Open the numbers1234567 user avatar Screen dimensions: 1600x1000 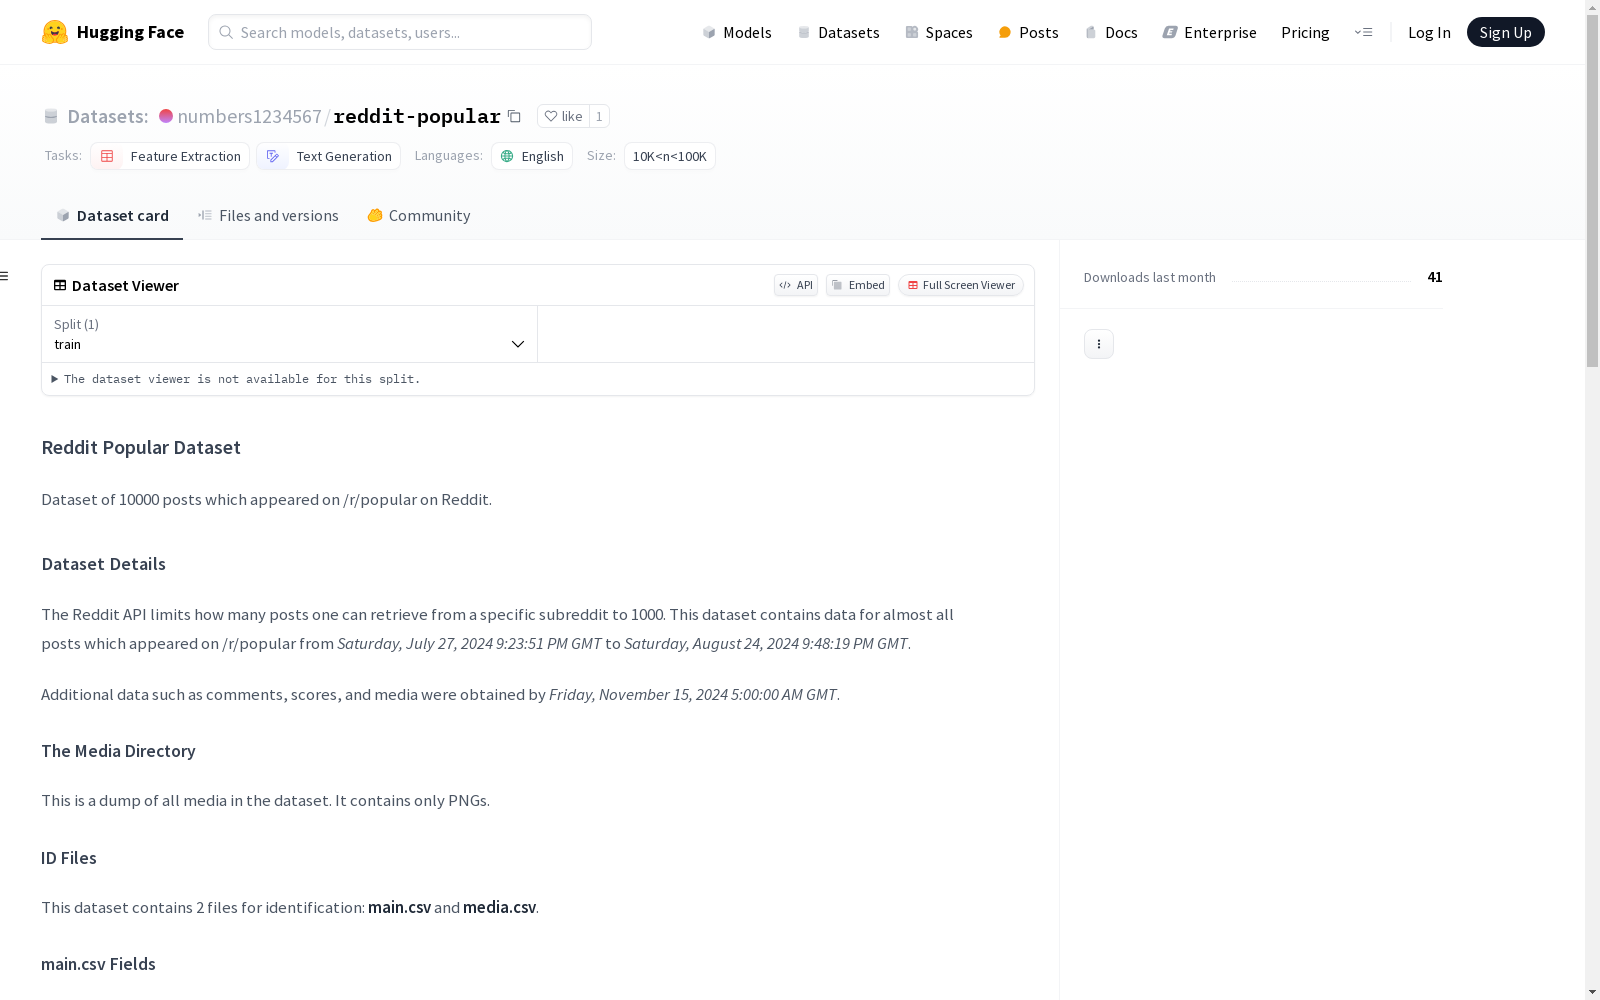pyautogui.click(x=166, y=116)
